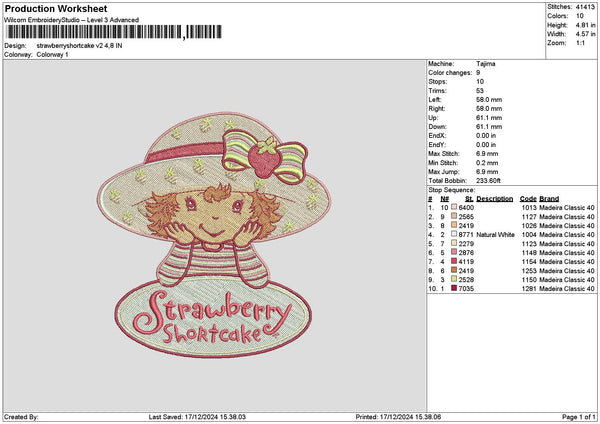Click the Madeira Classic 40 brand for code 1013
The width and height of the screenshot is (600, 424).
tap(567, 207)
